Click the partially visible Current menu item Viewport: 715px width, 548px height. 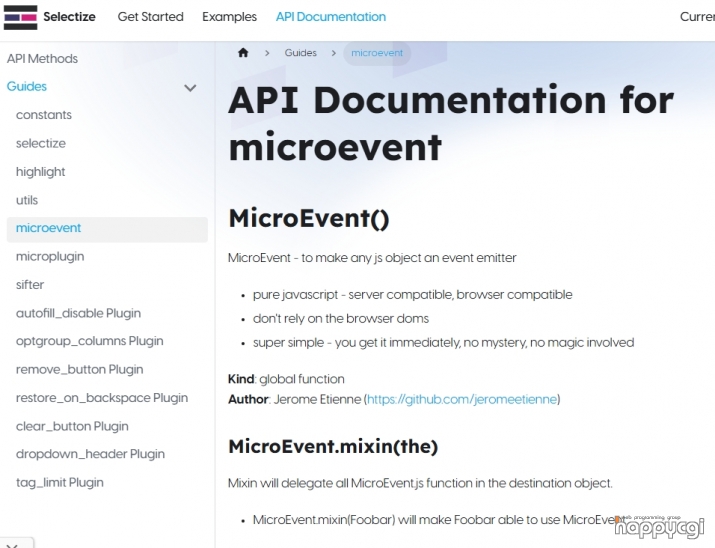point(697,17)
